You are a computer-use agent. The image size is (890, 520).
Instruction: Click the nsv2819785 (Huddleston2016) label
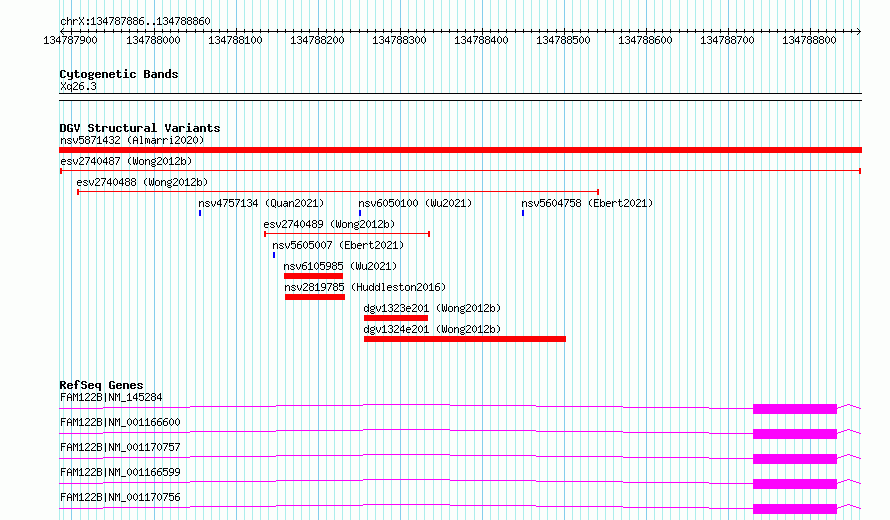[x=365, y=287]
